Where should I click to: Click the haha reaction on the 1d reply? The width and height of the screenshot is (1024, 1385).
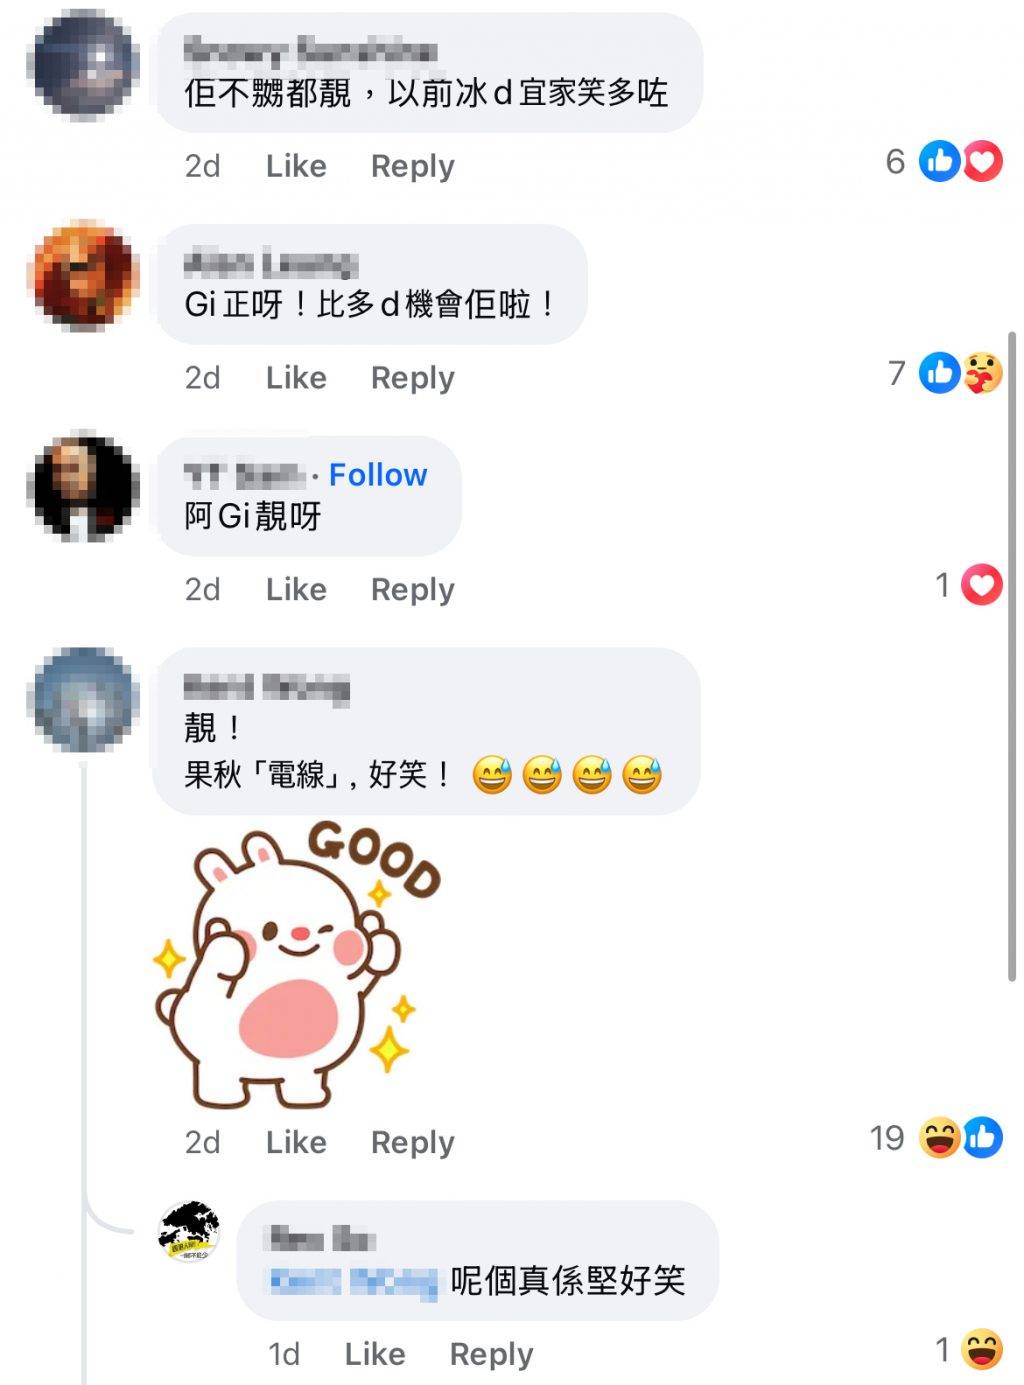pyautogui.click(x=982, y=1349)
